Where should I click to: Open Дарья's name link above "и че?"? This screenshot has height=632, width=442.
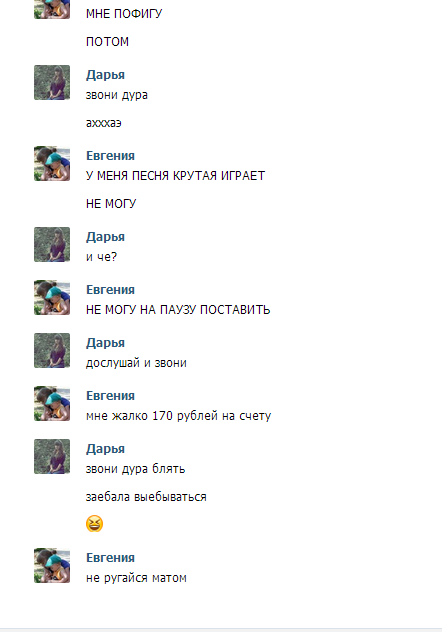(105, 237)
